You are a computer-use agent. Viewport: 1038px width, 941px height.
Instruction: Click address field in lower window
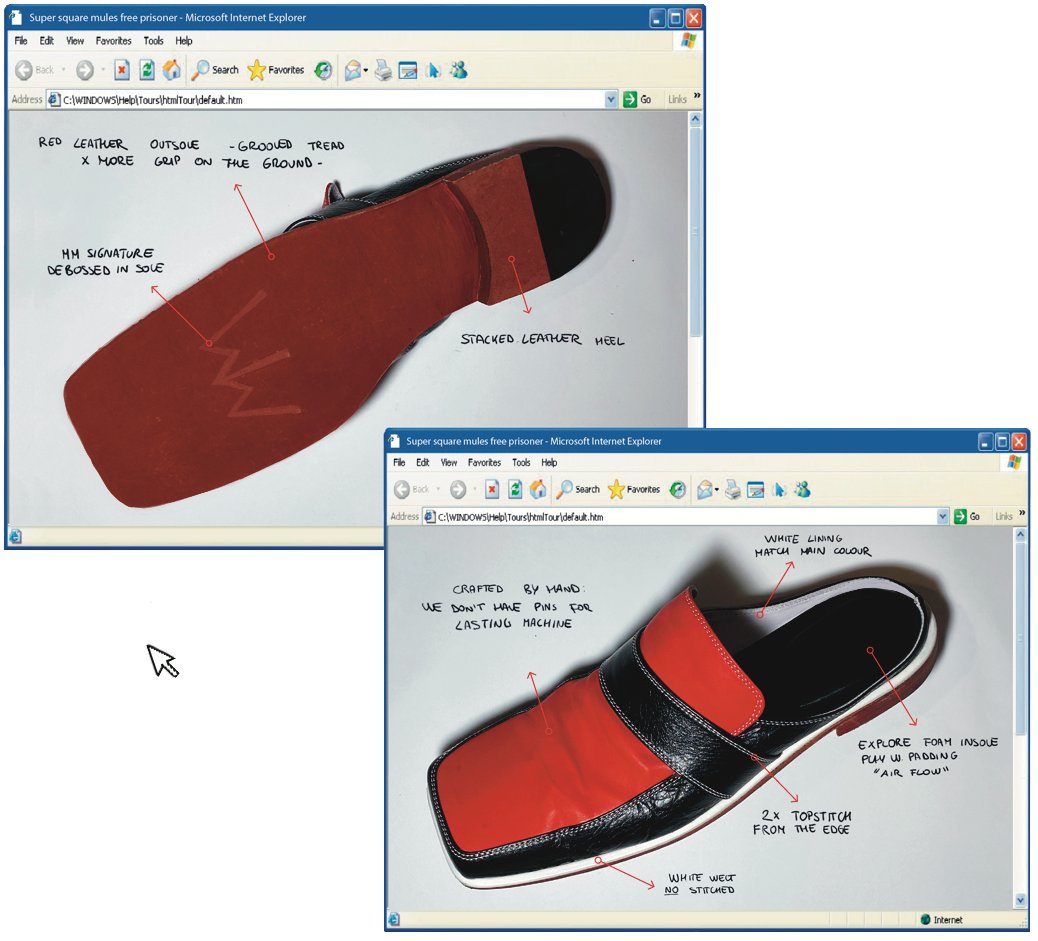point(686,517)
